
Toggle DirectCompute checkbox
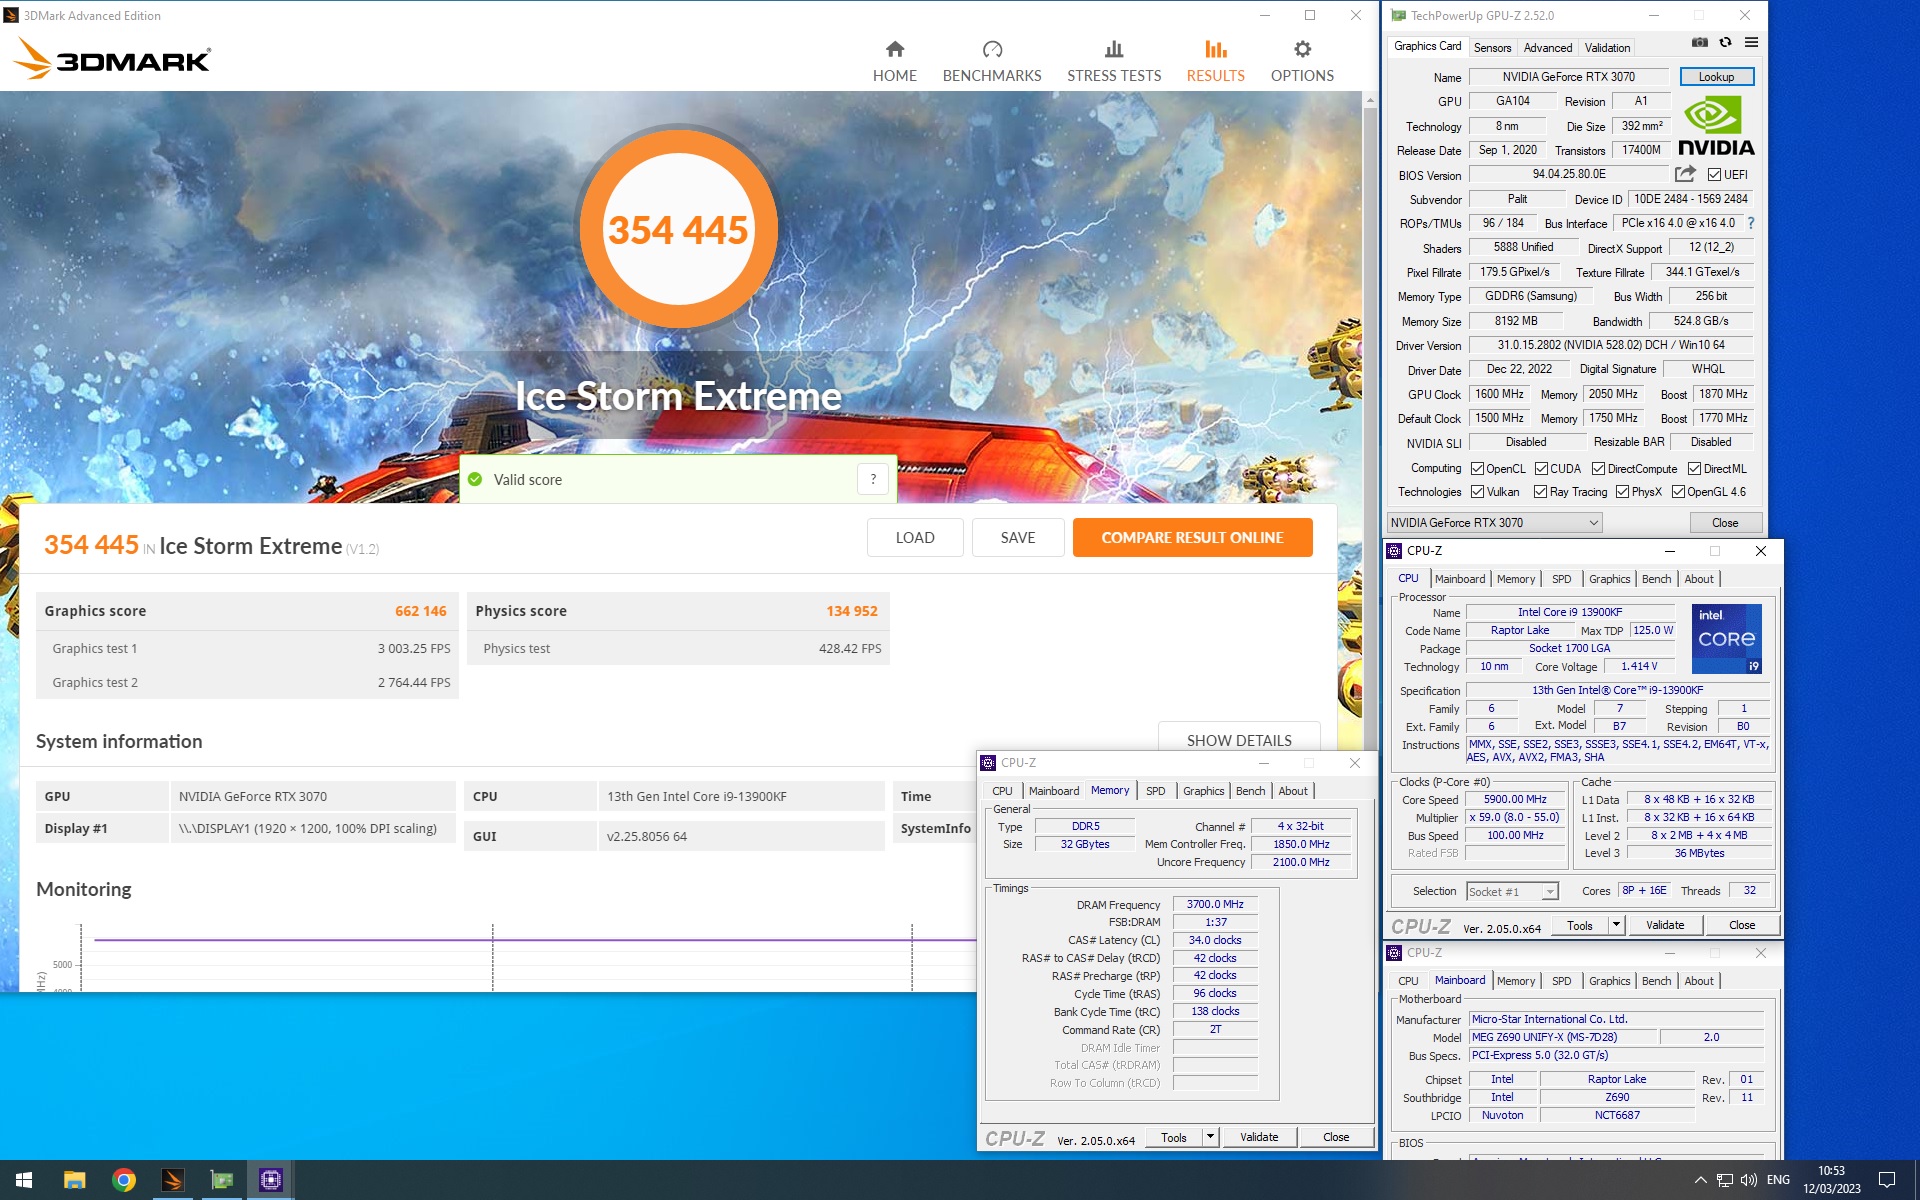pyautogui.click(x=1598, y=469)
